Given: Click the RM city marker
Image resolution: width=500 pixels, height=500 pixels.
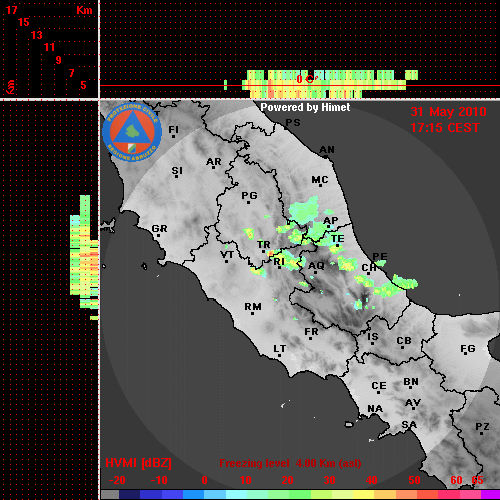Looking at the screenshot, I should (x=252, y=313).
